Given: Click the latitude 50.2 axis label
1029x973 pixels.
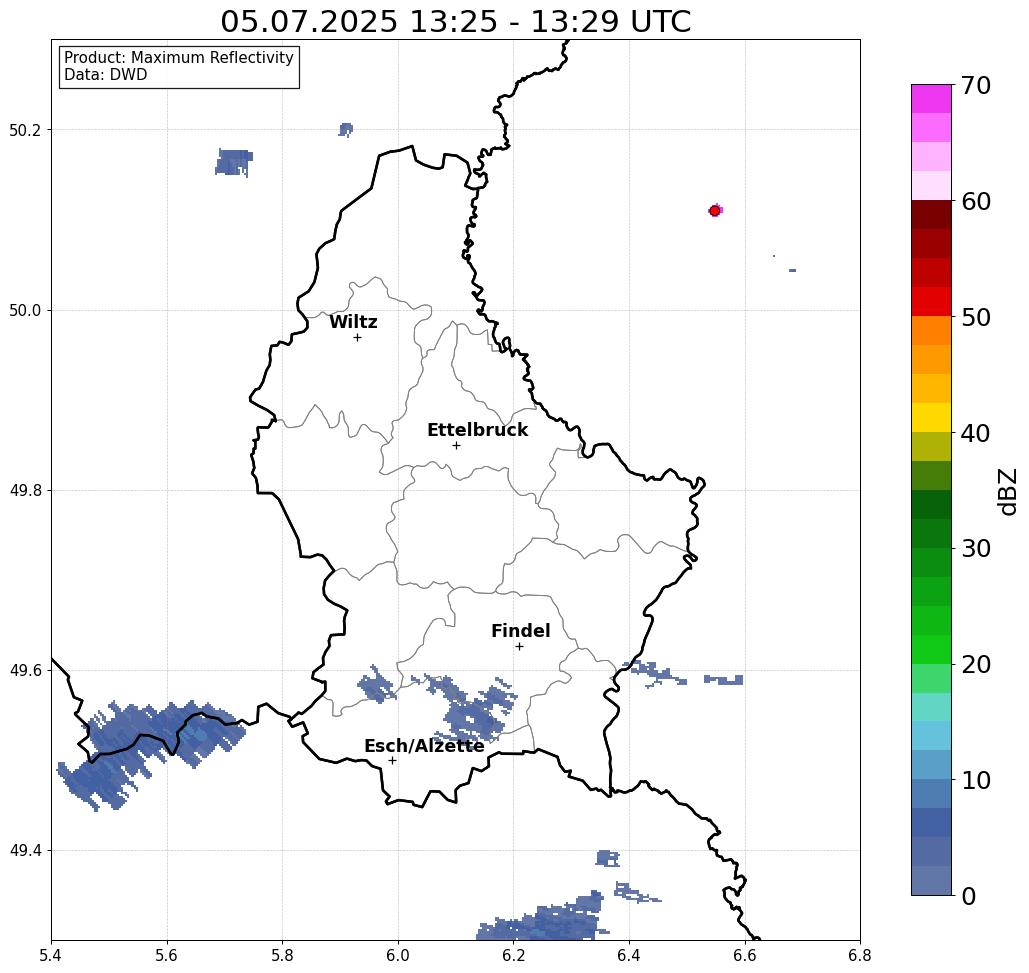Looking at the screenshot, I should (25, 130).
